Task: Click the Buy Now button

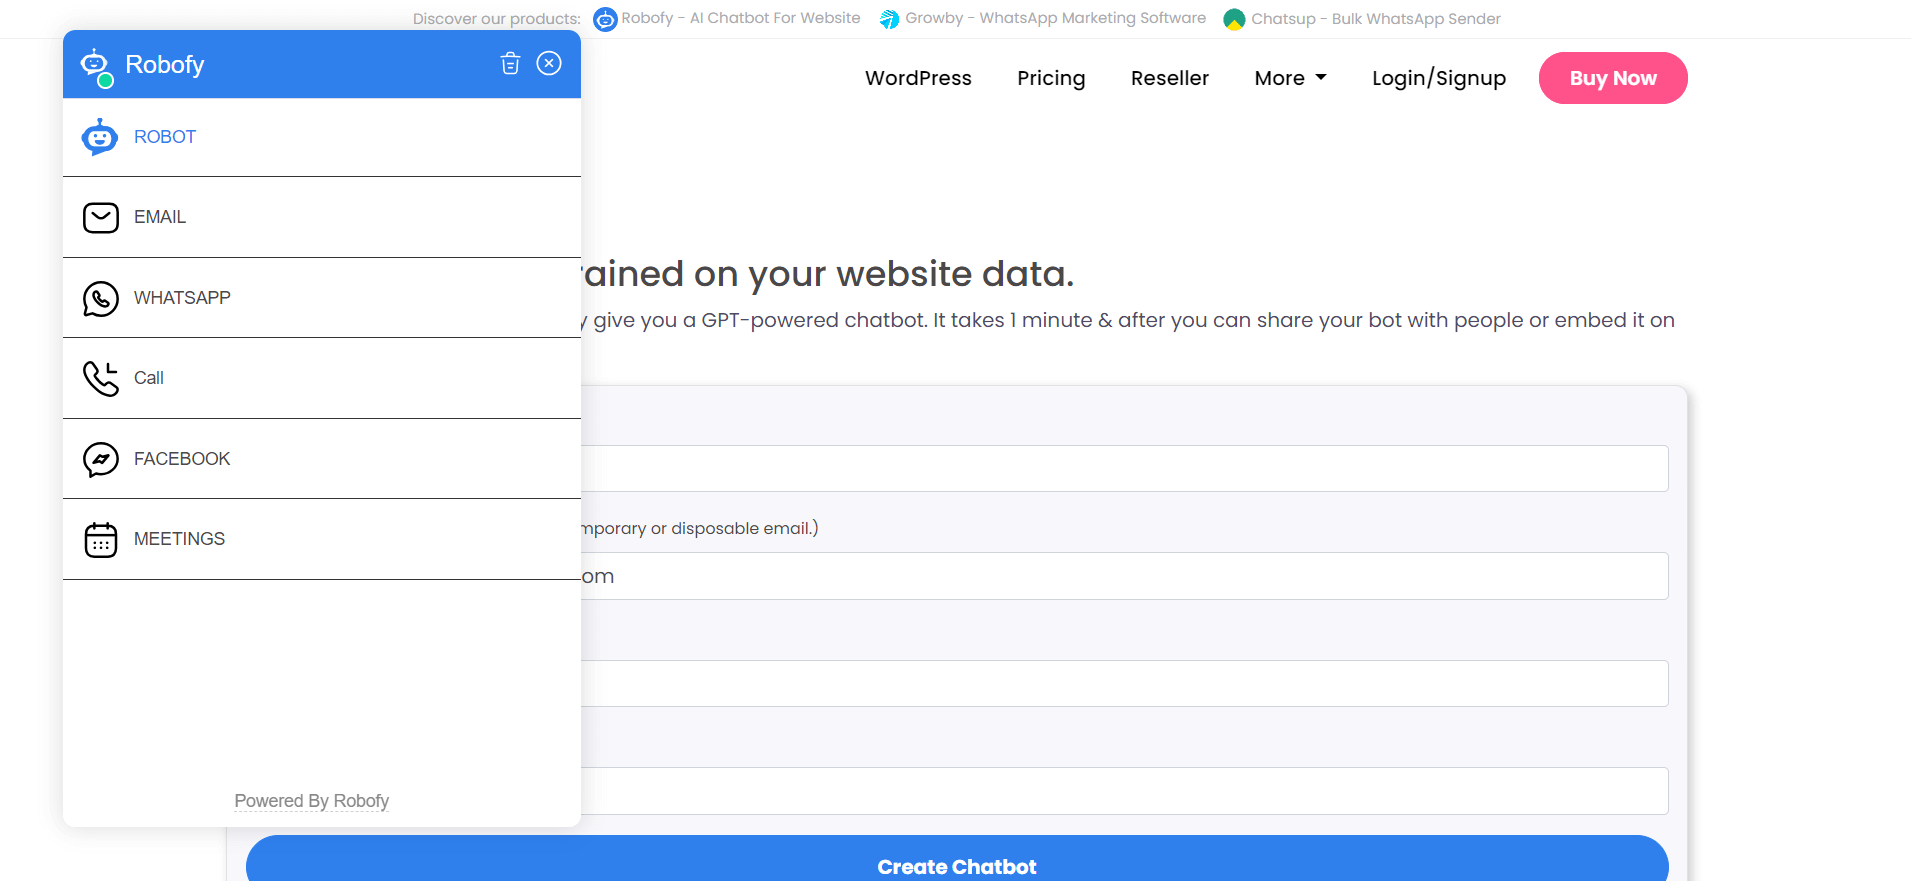Action: [1613, 78]
